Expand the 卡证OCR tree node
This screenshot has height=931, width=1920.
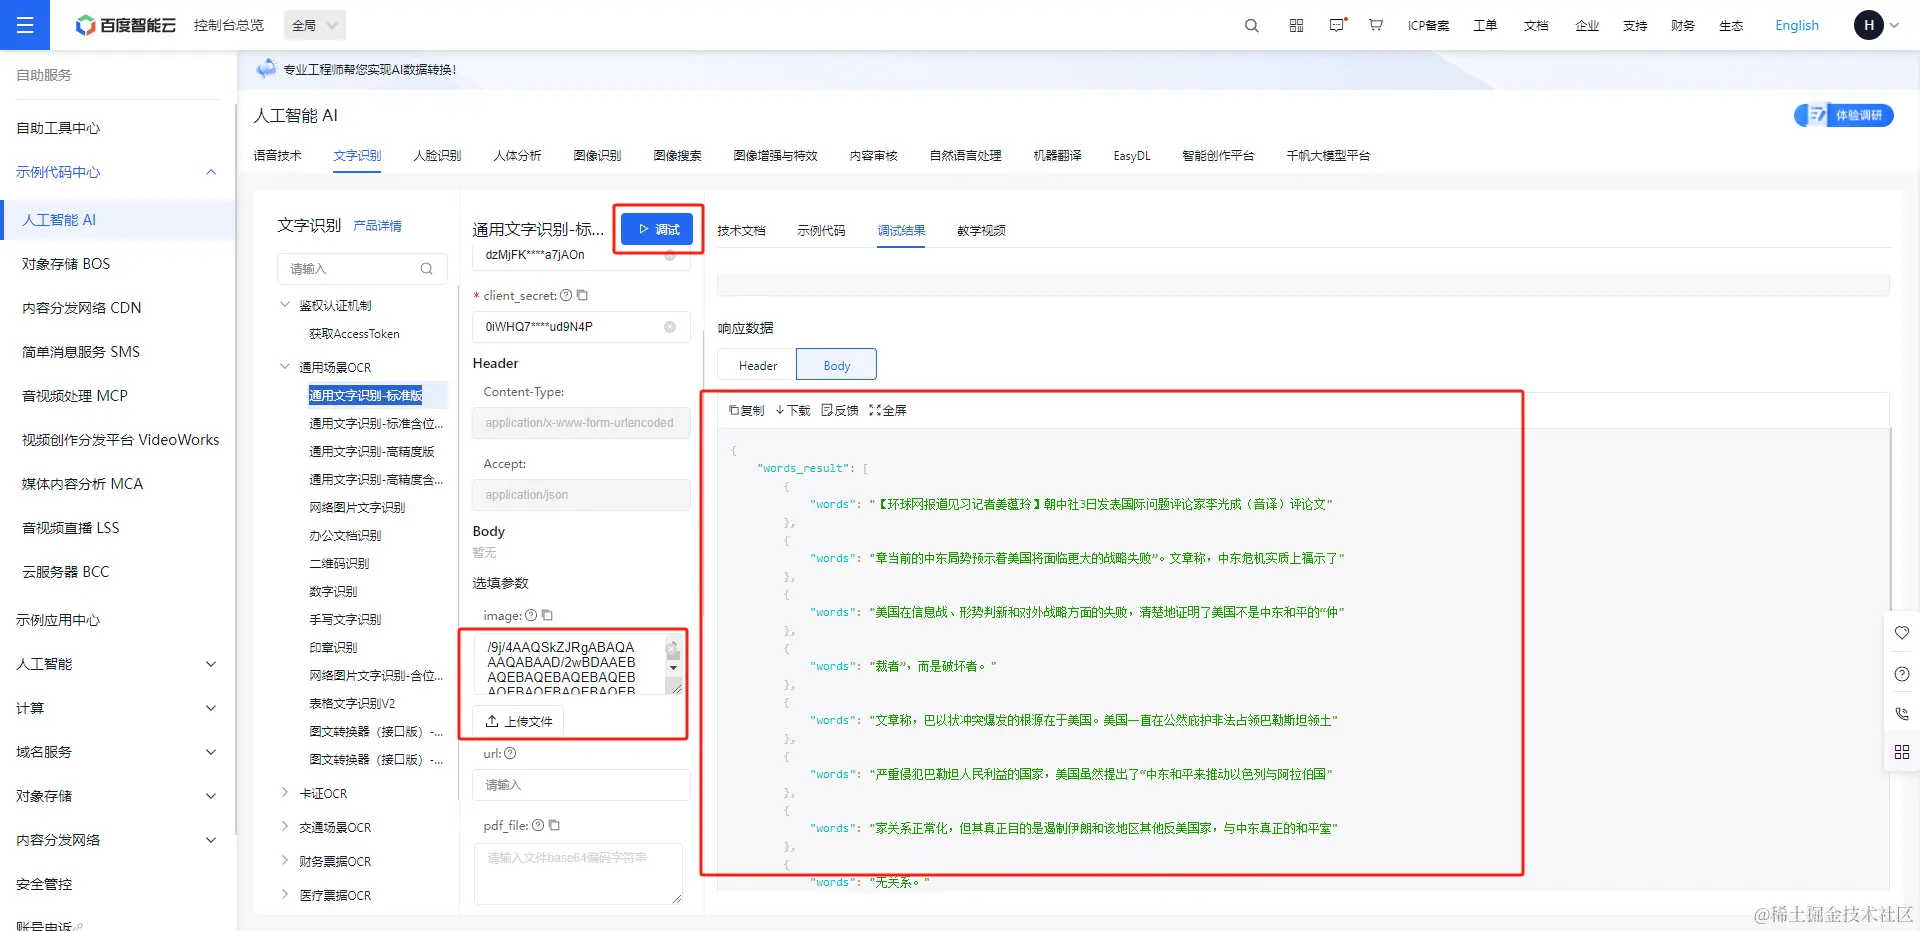285,793
